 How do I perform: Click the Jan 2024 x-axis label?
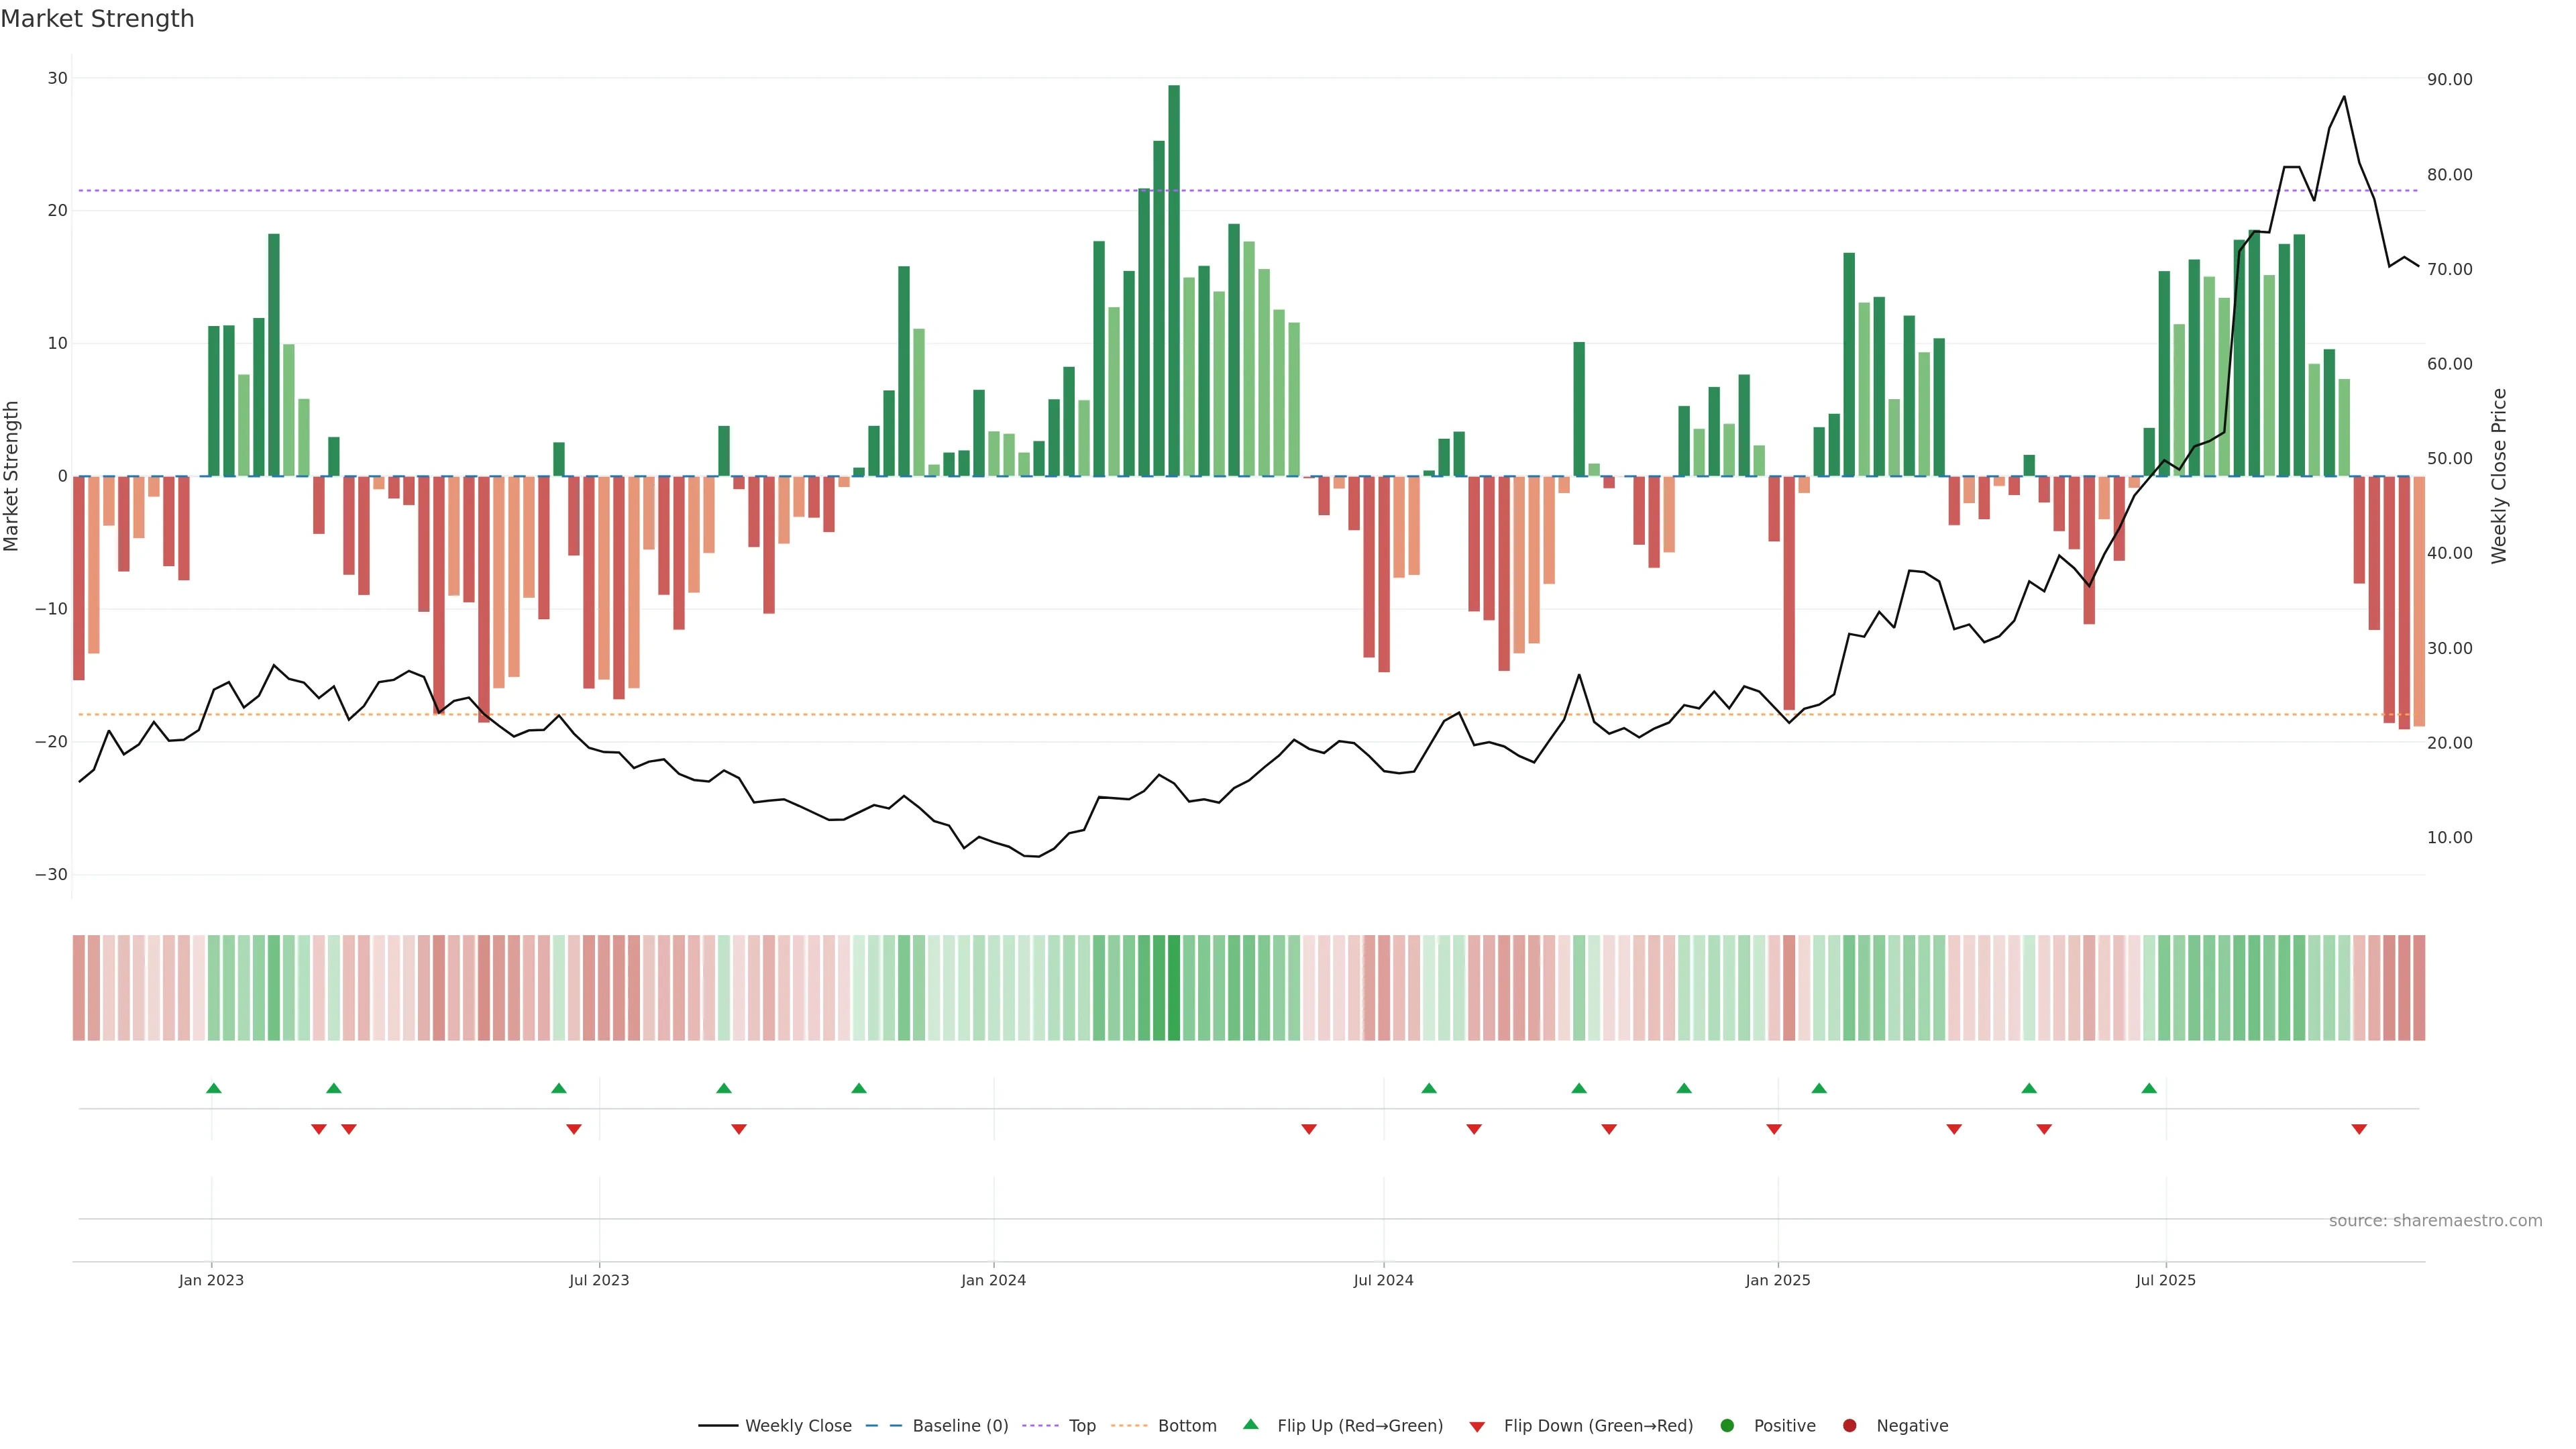click(993, 1280)
